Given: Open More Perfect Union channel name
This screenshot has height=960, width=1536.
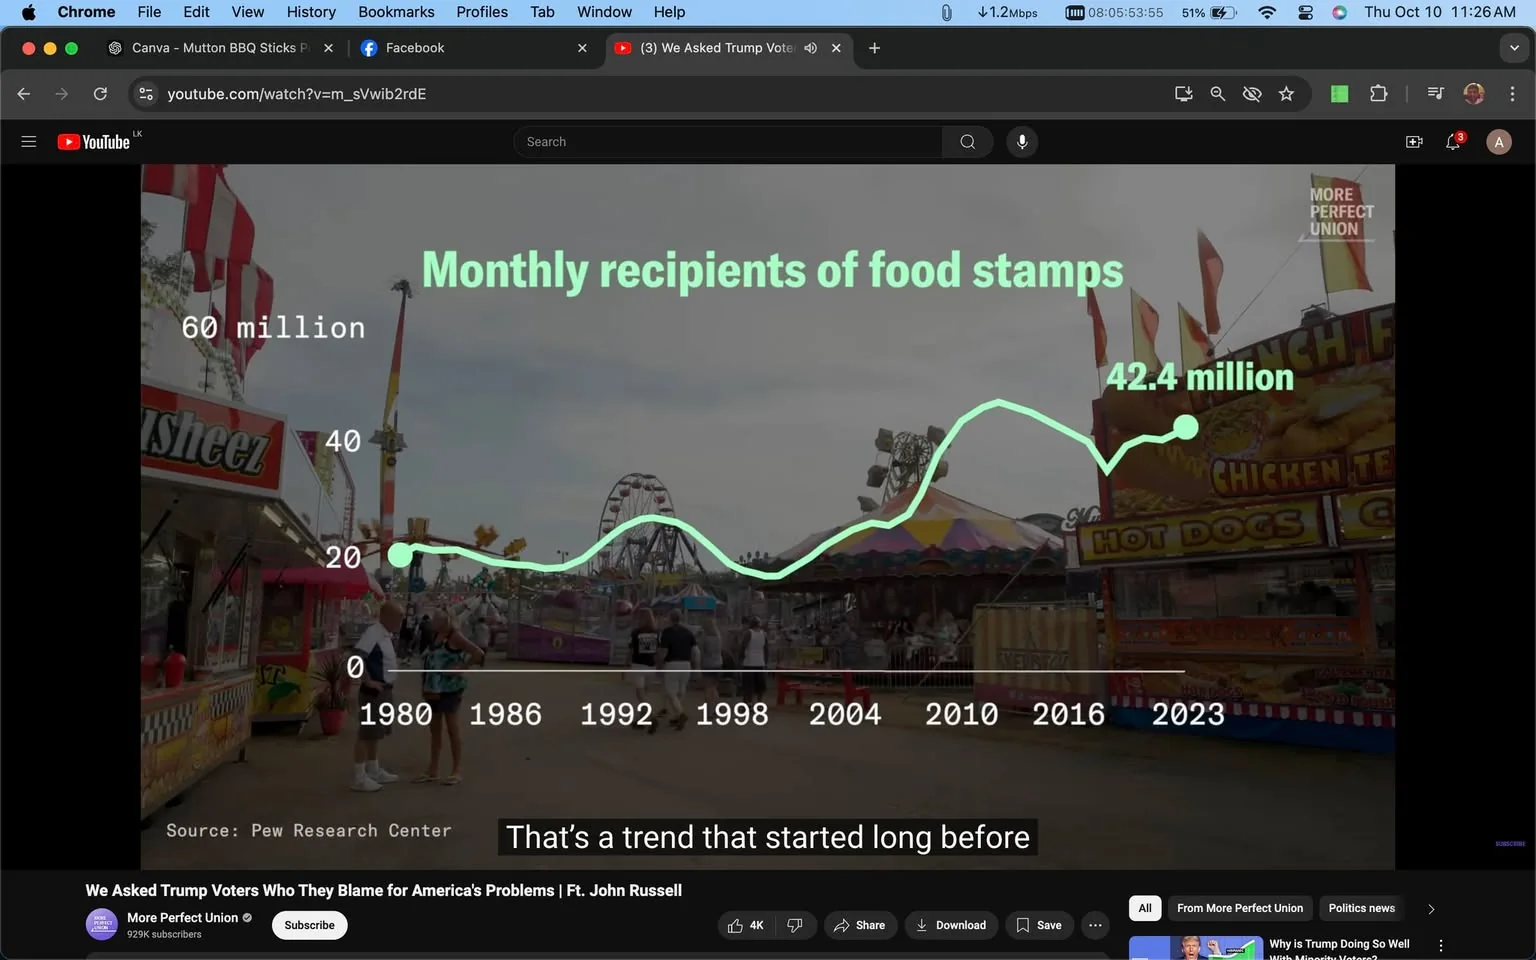Looking at the screenshot, I should (x=182, y=918).
